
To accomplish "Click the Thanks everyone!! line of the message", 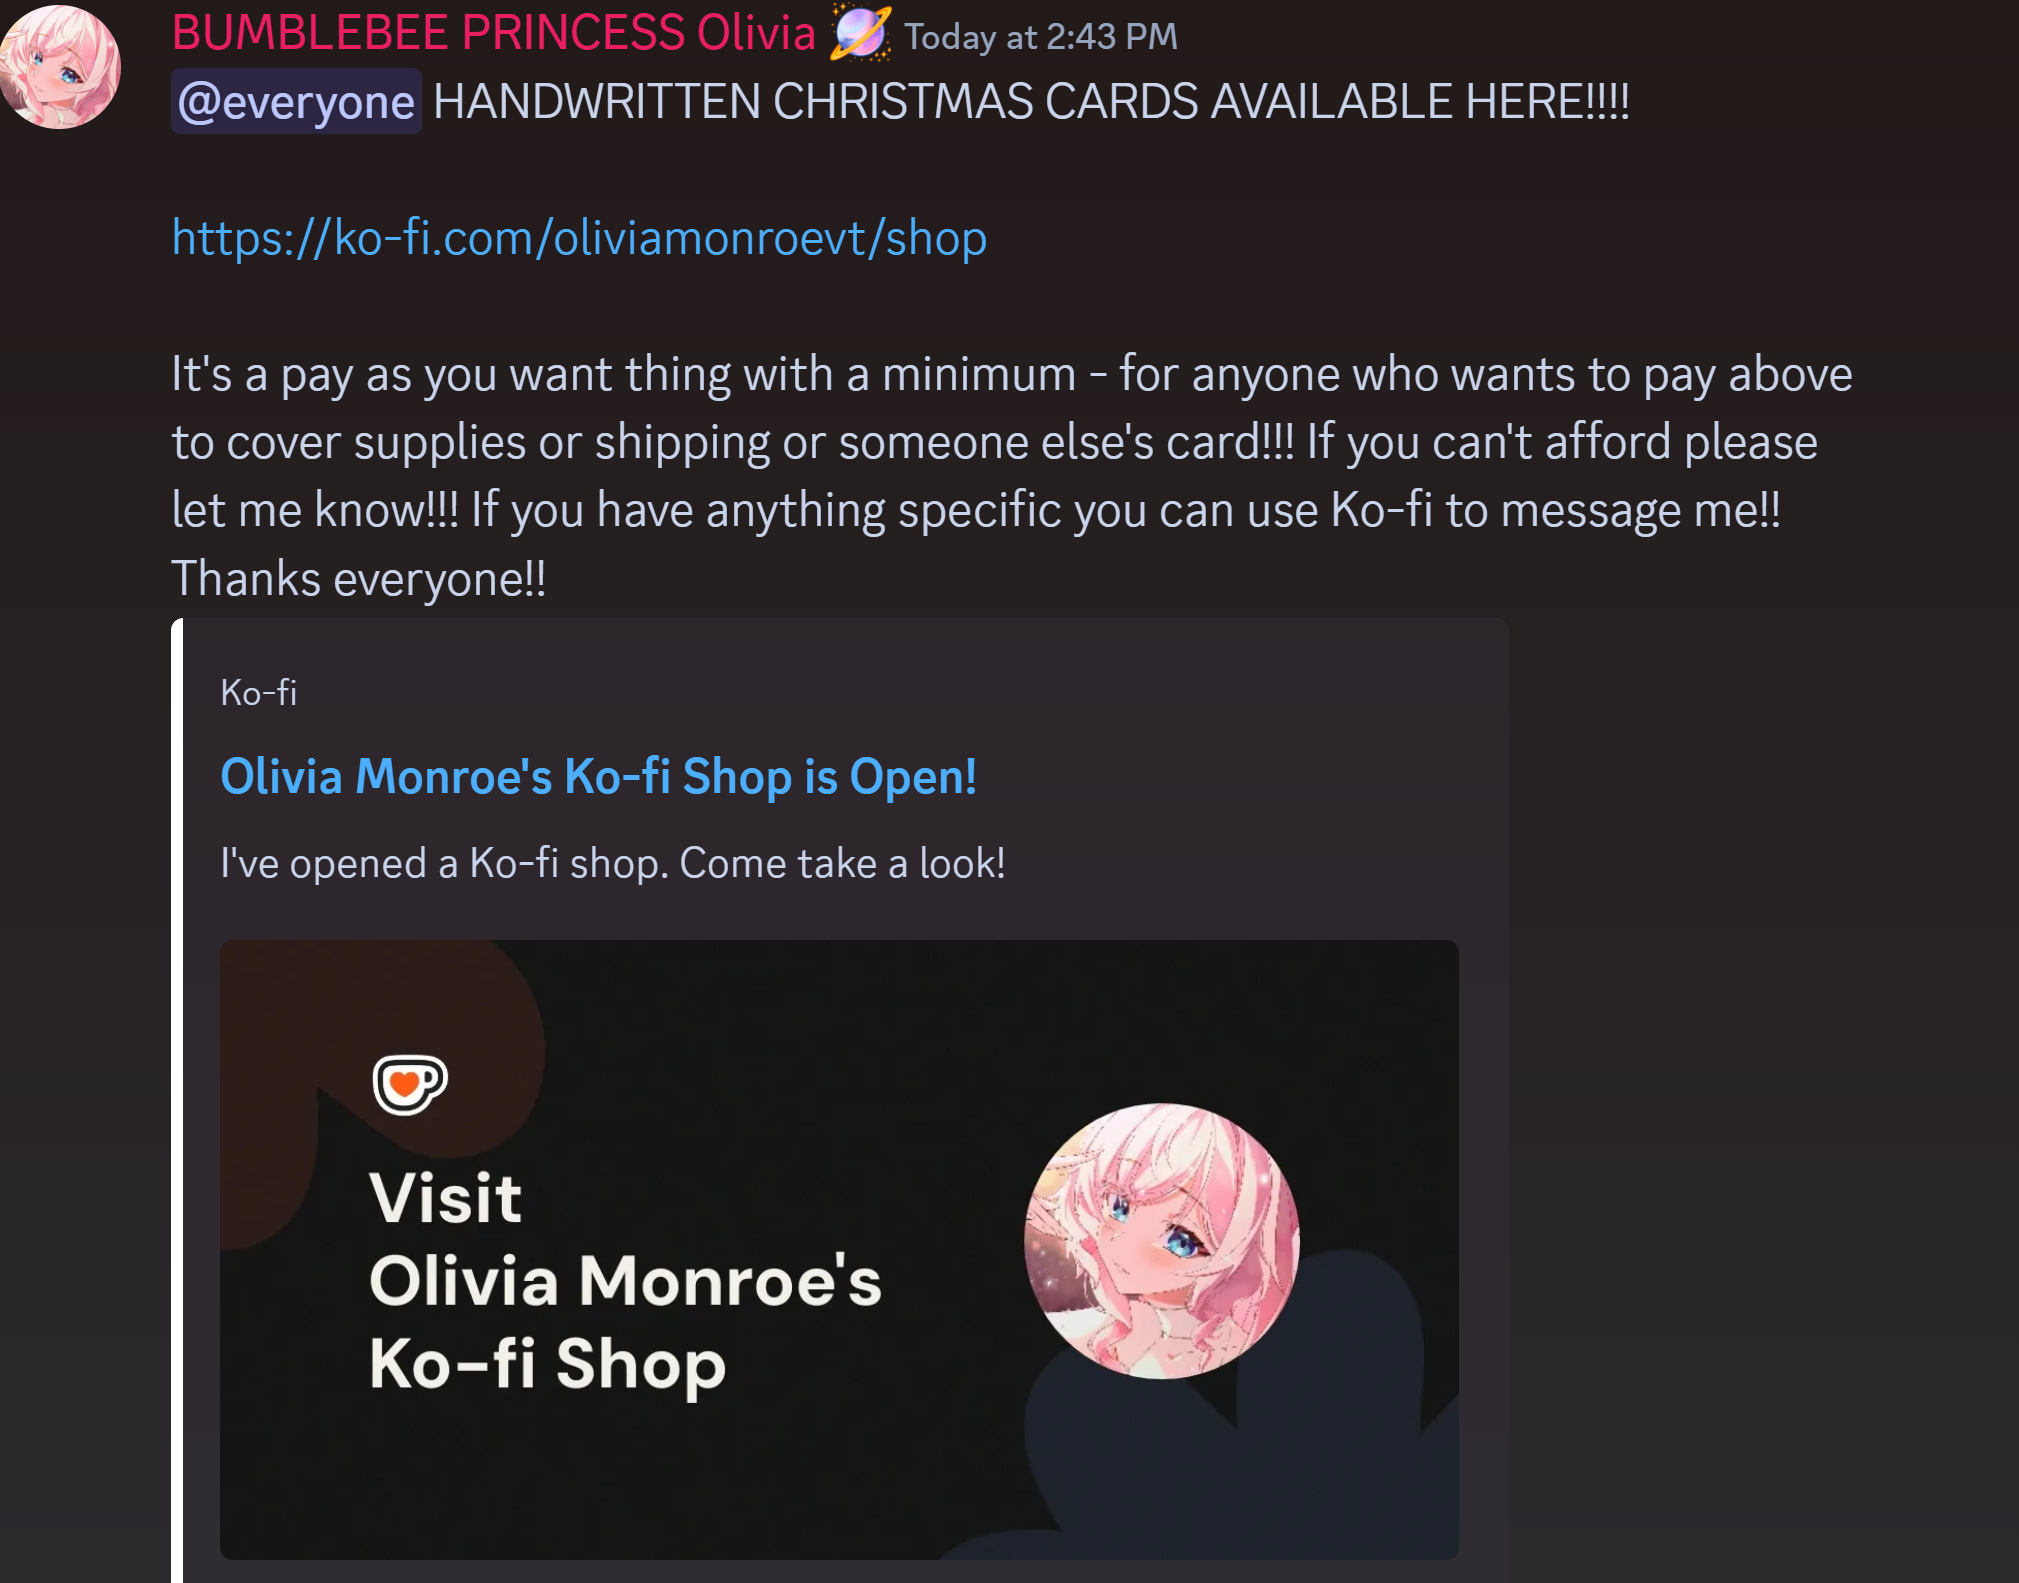I will click(x=359, y=578).
